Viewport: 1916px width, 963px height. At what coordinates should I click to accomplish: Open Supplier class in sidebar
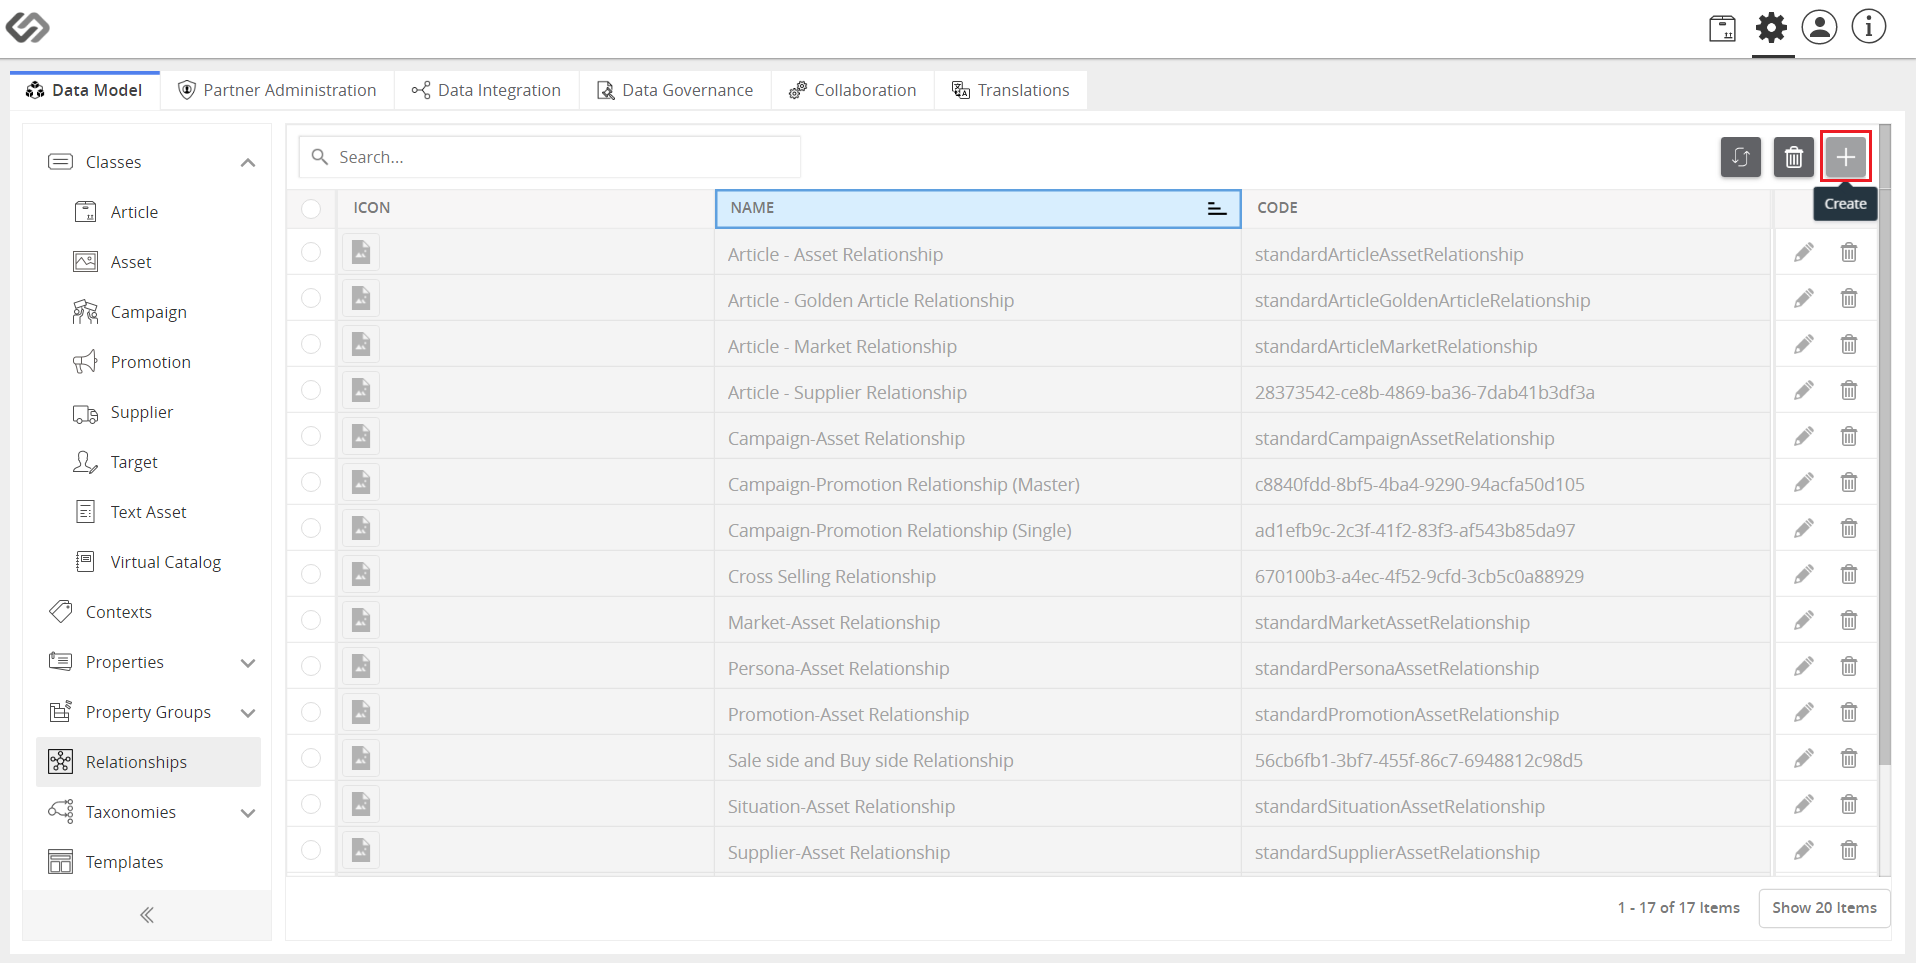coord(141,412)
